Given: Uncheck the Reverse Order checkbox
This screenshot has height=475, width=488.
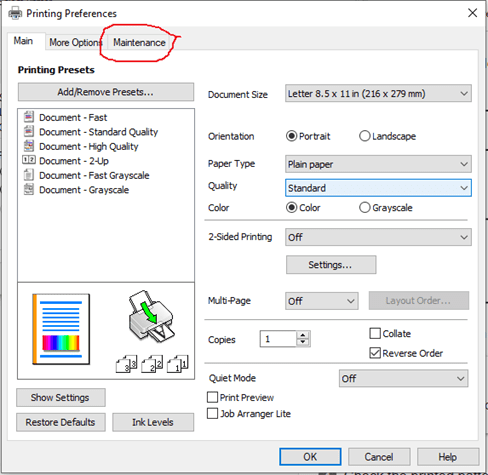Looking at the screenshot, I should [375, 353].
